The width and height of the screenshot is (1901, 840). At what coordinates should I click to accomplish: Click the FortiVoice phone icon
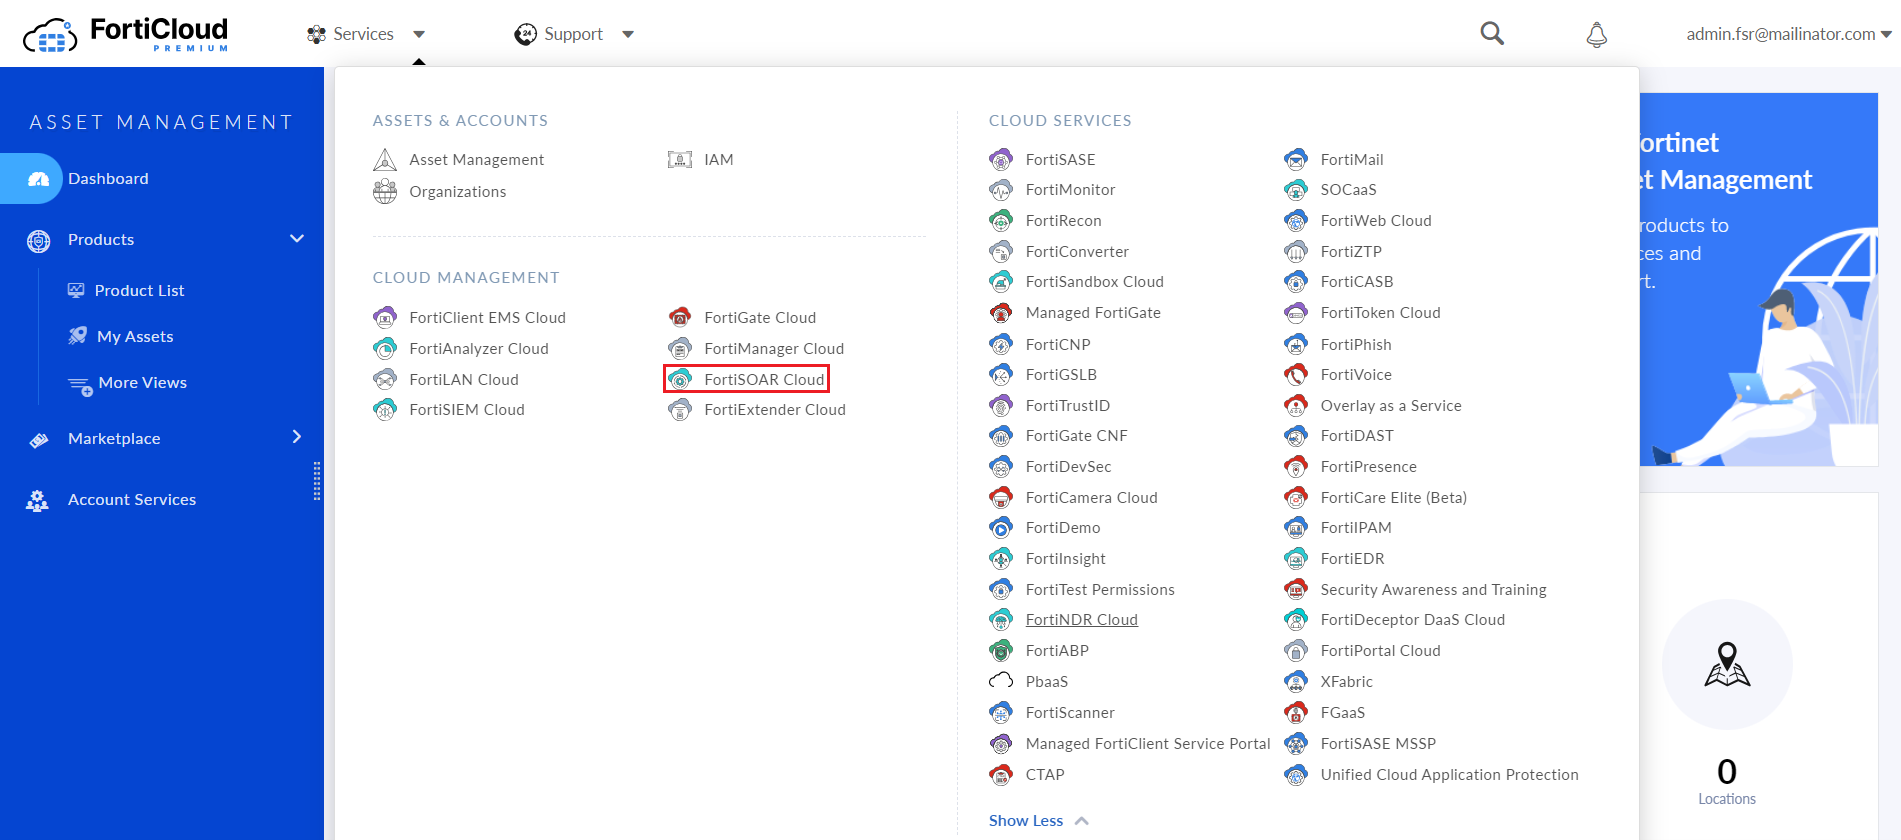(1296, 375)
